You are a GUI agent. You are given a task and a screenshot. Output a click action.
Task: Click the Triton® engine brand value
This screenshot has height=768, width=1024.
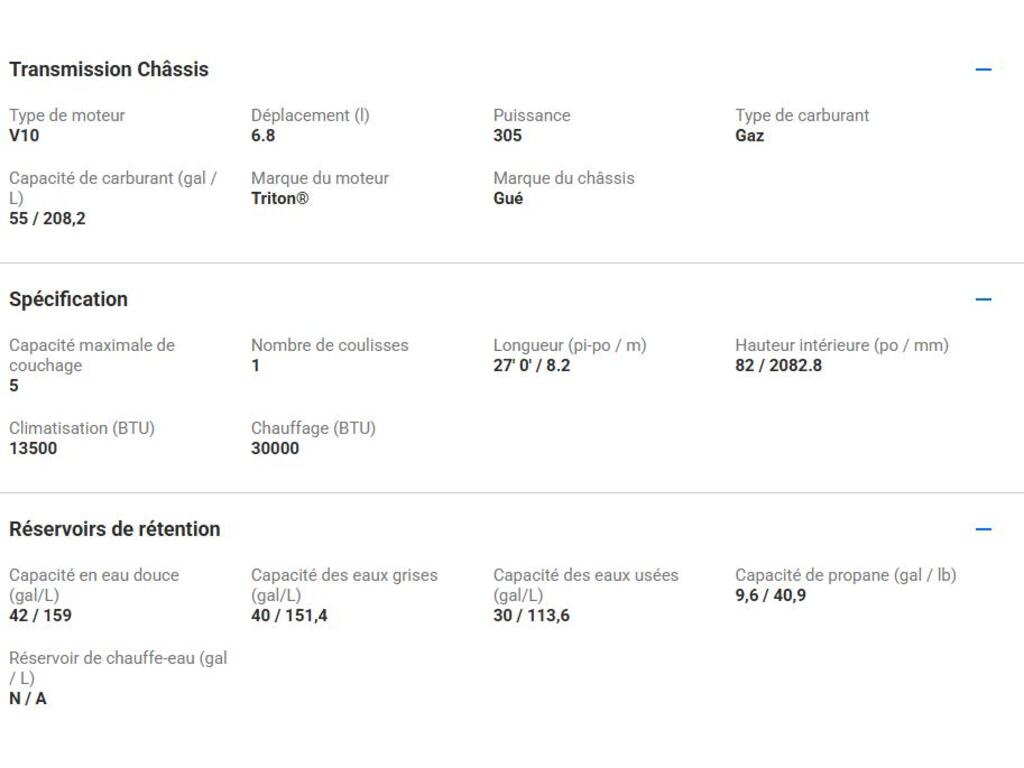280,199
